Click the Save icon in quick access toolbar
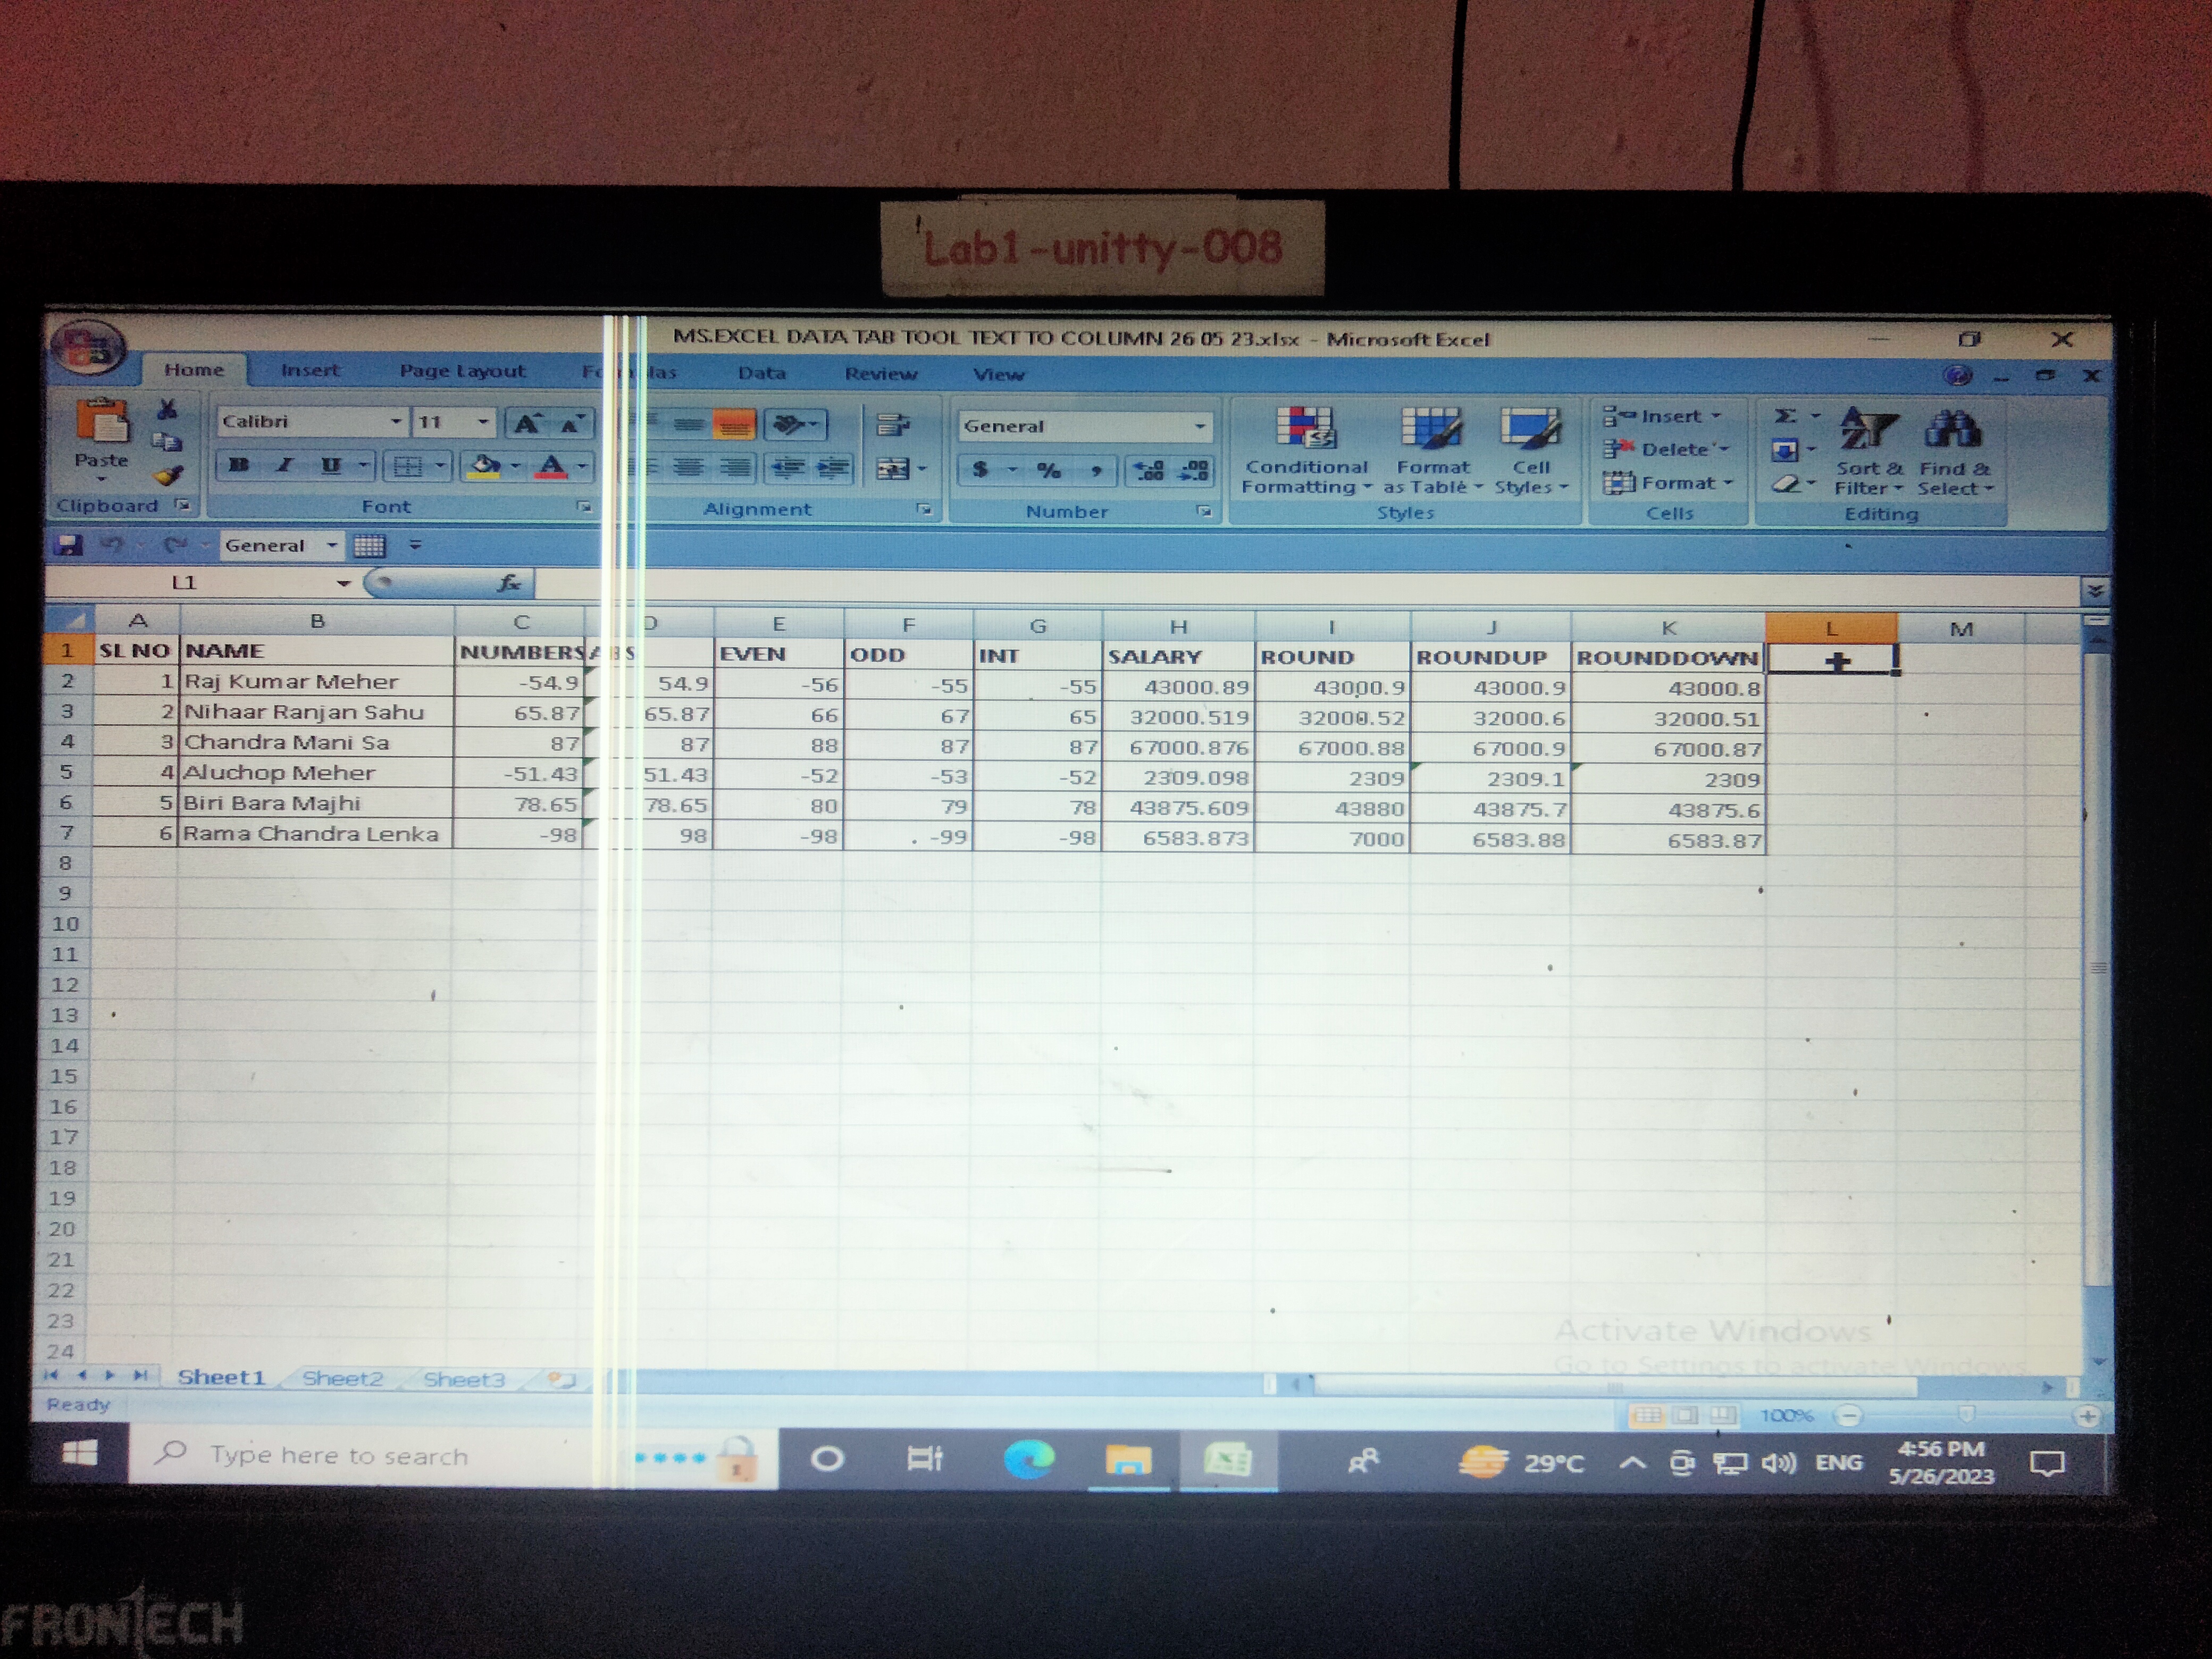2212x1659 pixels. coord(68,545)
